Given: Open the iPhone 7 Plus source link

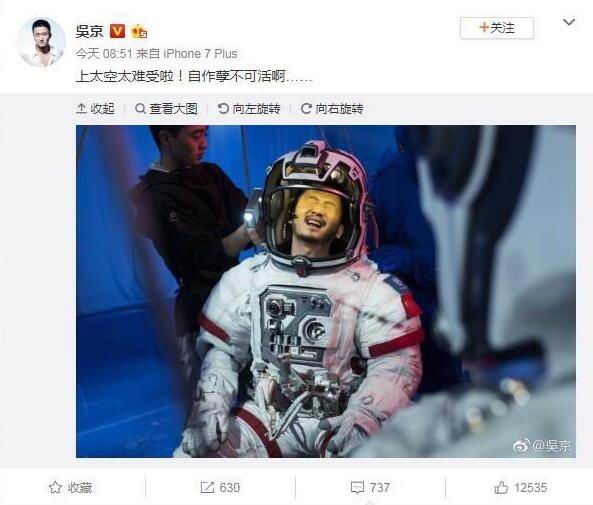Looking at the screenshot, I should [x=200, y=54].
